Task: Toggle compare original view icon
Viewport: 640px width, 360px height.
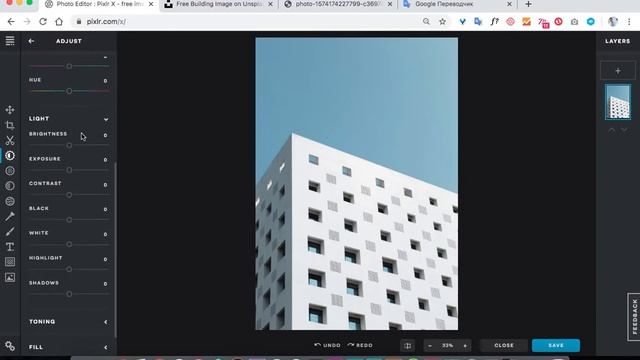Action: (407, 346)
